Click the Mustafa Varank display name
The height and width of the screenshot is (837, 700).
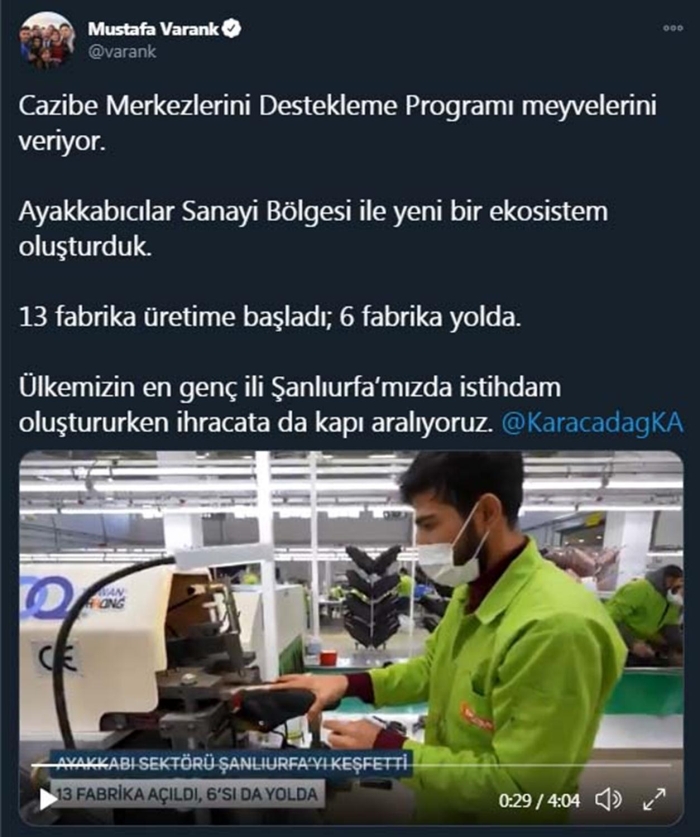tap(153, 29)
